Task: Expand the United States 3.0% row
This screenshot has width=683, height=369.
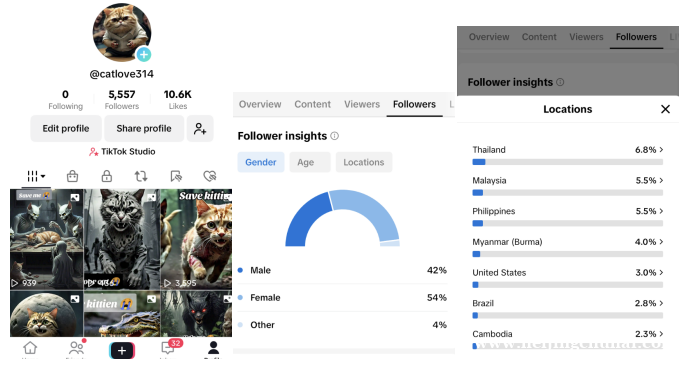Action: tap(568, 278)
